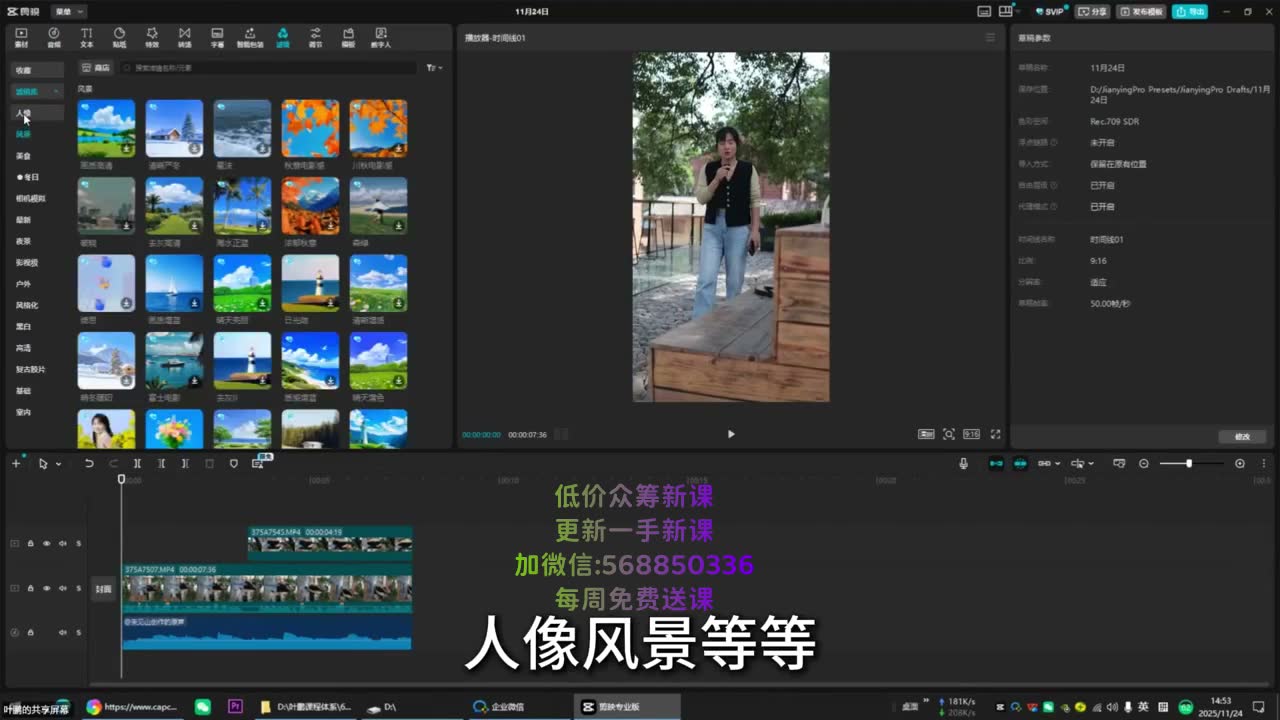Image resolution: width=1280 pixels, height=720 pixels.
Task: Zoom in the timeline
Action: click(x=1240, y=463)
